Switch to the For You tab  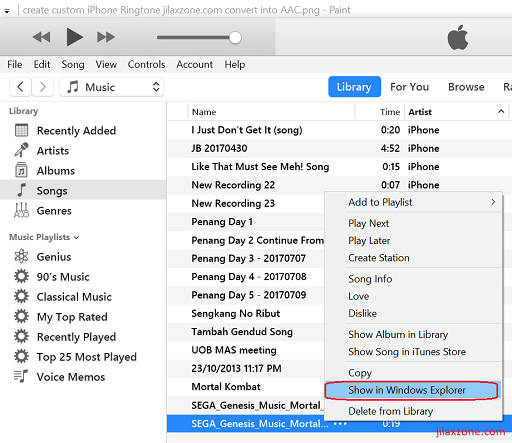[409, 87]
